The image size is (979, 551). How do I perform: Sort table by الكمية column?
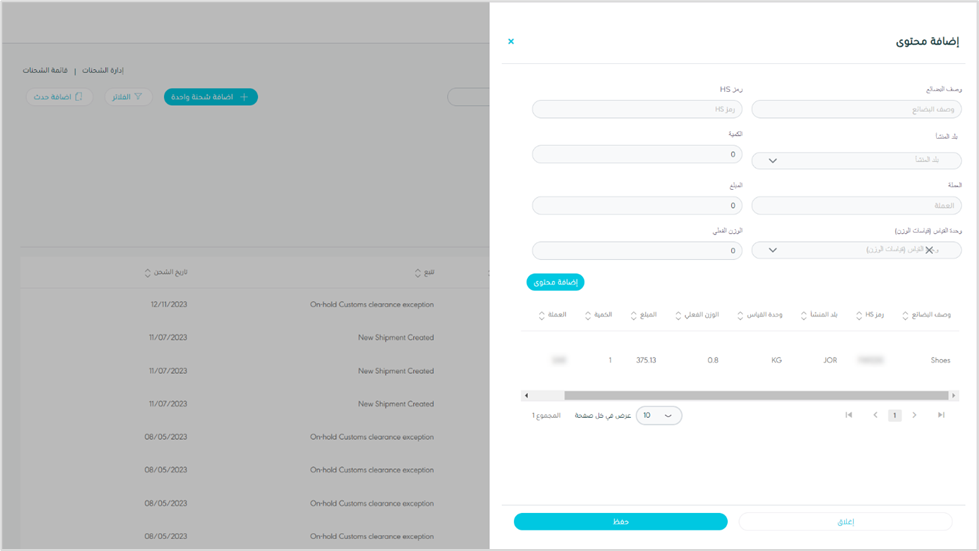coord(599,315)
